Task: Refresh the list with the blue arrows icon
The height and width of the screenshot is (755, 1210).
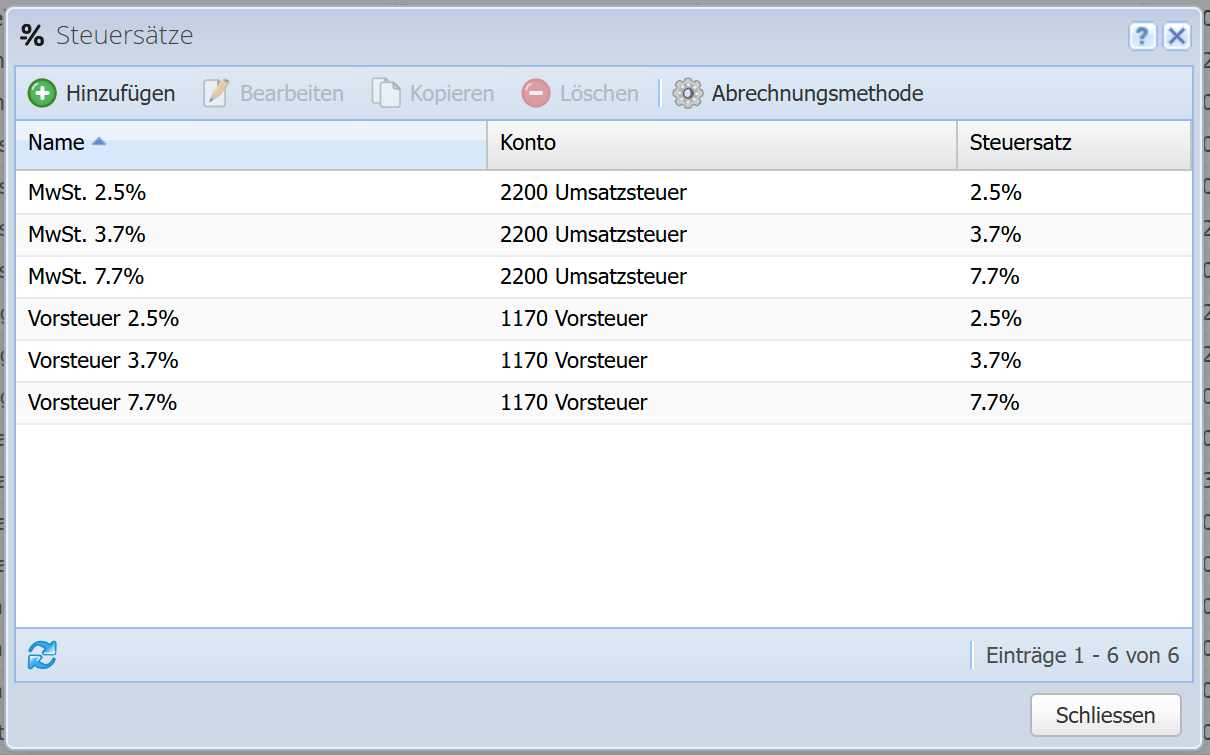Action: tap(42, 656)
